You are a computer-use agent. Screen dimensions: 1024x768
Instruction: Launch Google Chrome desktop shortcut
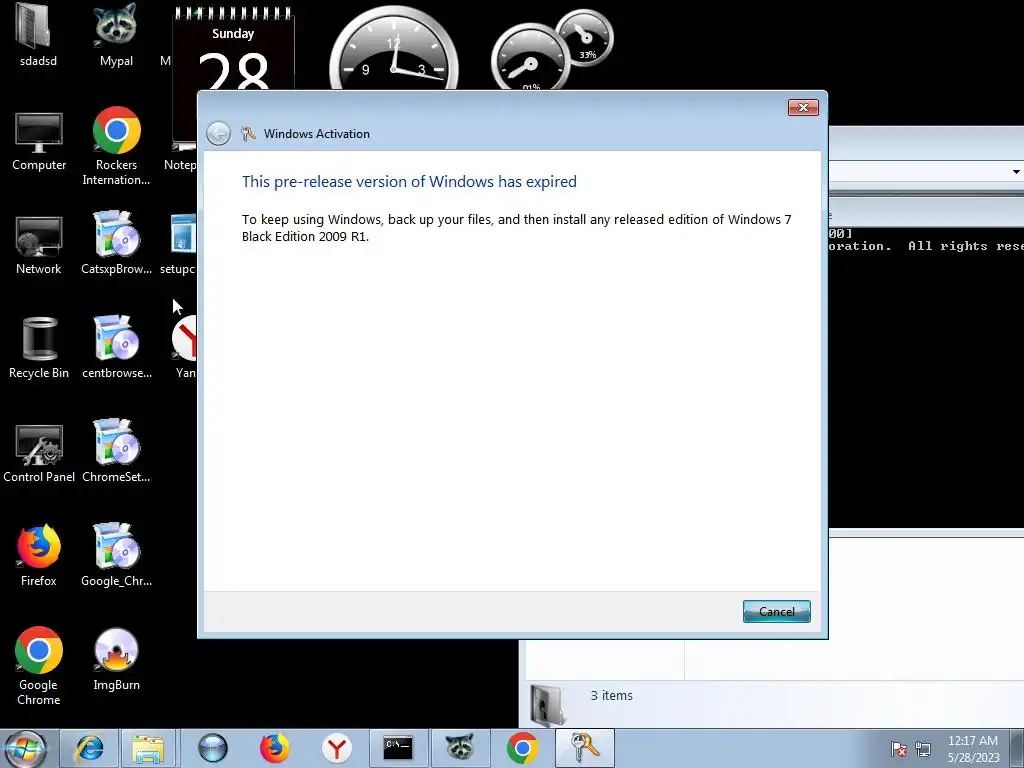[39, 666]
